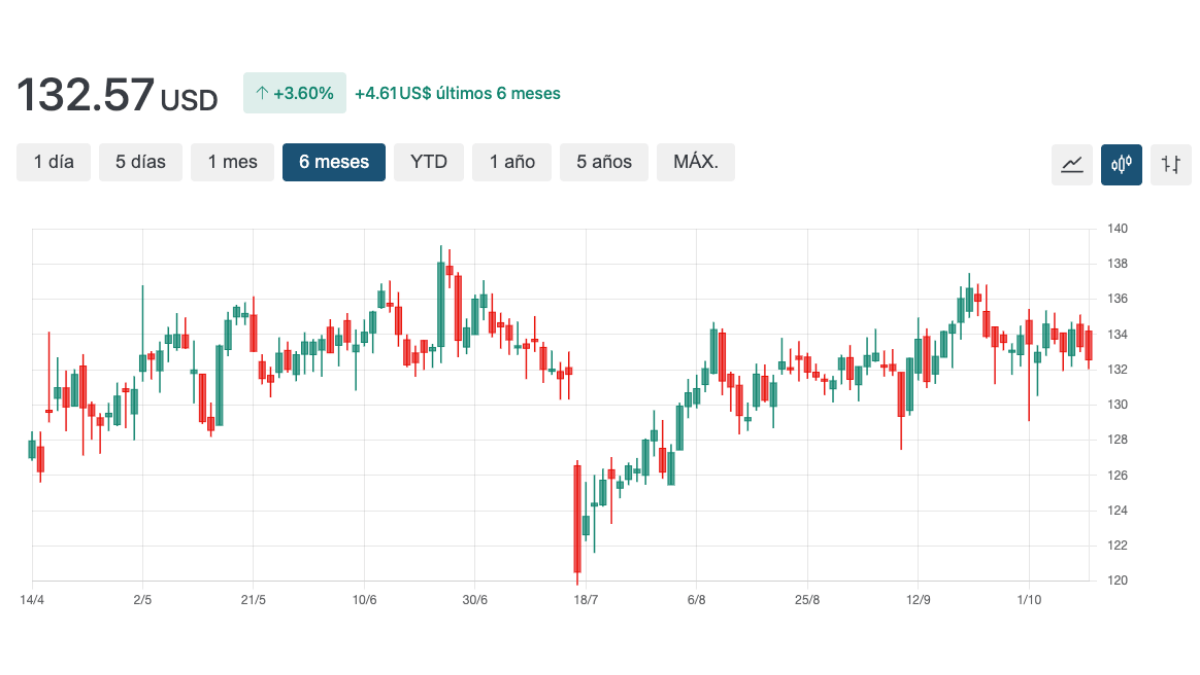
Task: Click the large red candle before 18/7
Action: (x=577, y=518)
